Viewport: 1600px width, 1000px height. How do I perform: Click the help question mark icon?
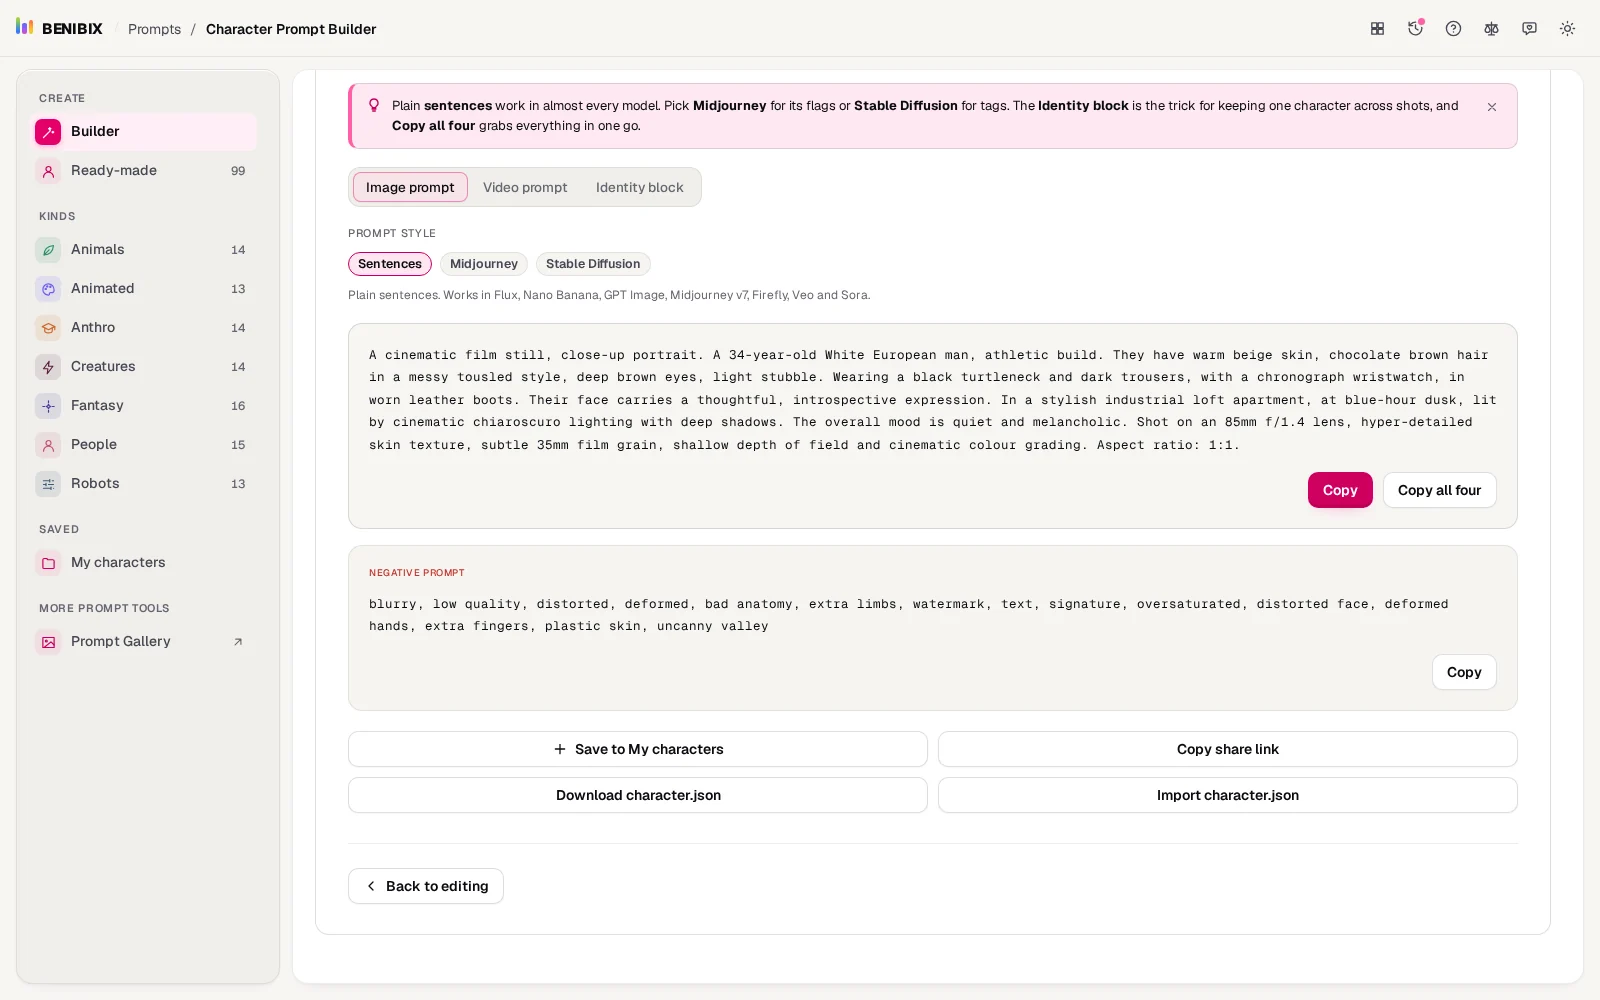point(1453,29)
